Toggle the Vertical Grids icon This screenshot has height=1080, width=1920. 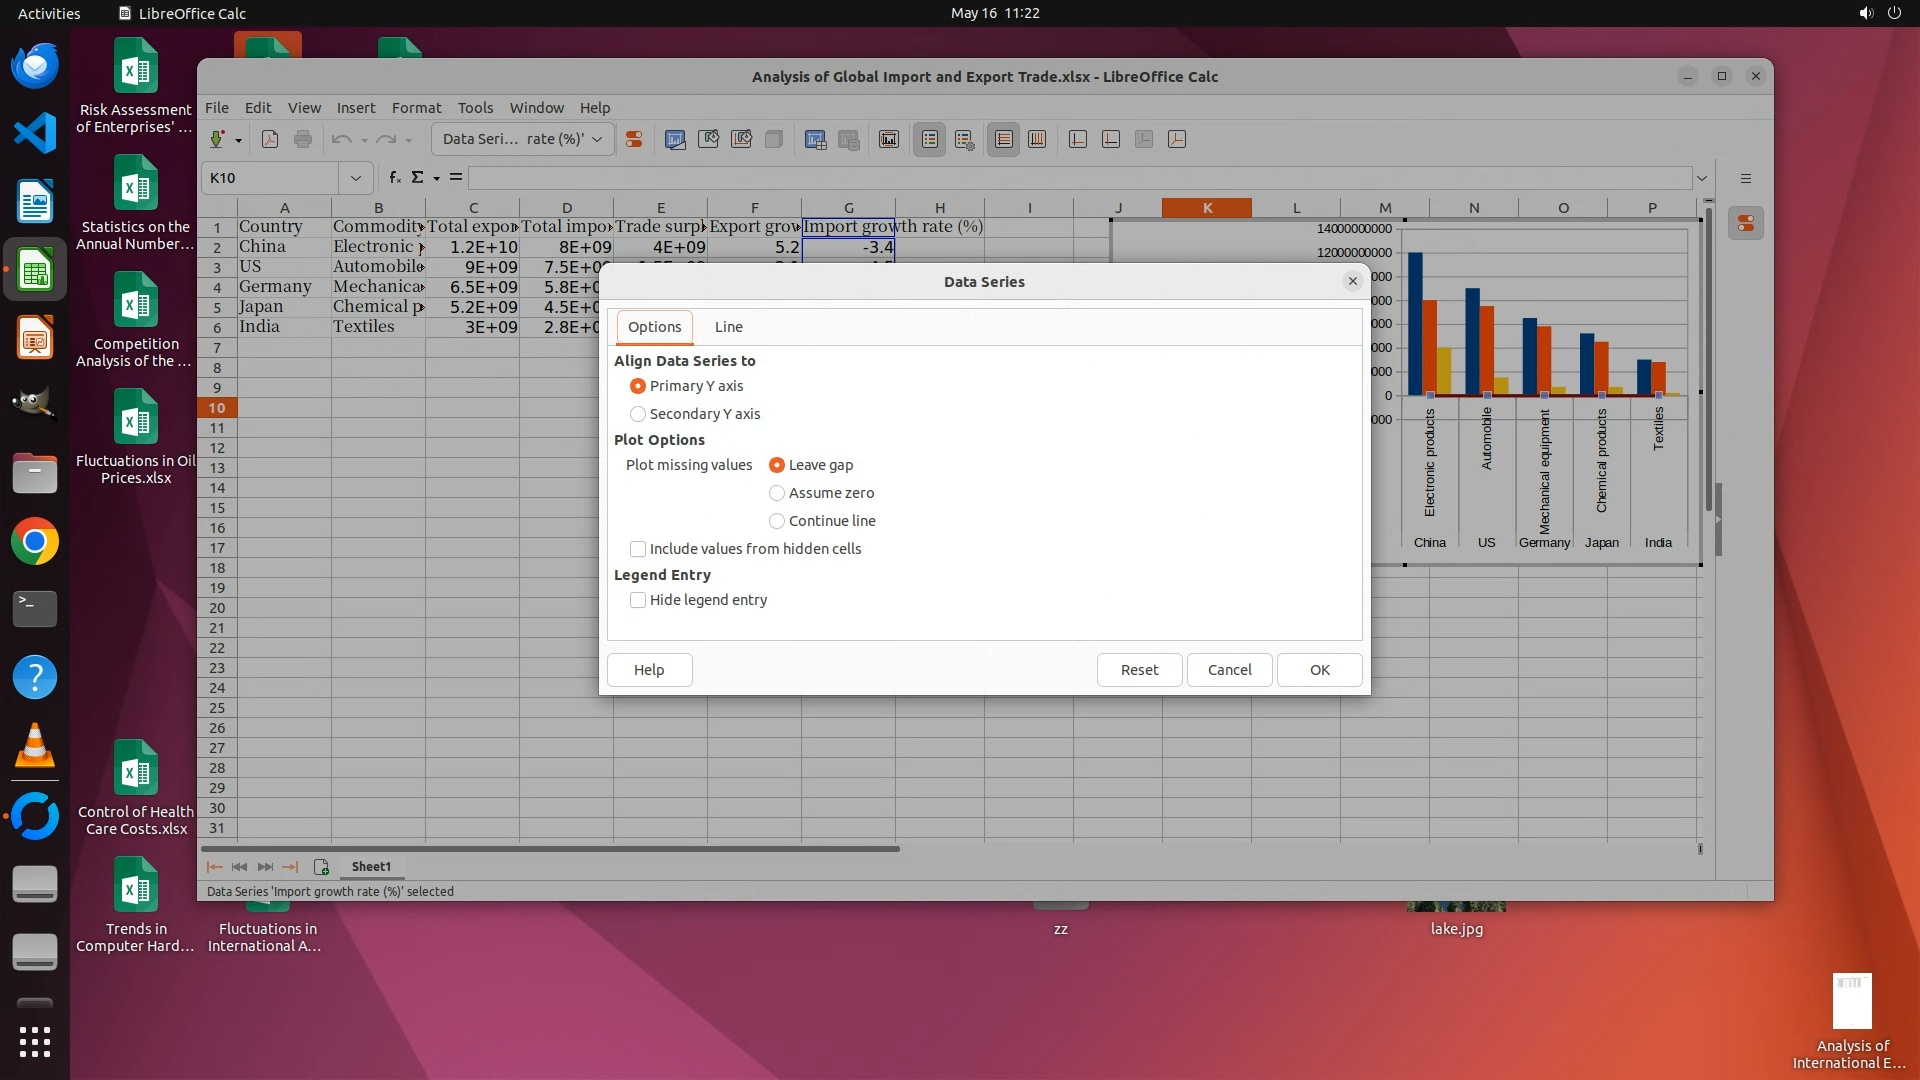tap(1037, 139)
